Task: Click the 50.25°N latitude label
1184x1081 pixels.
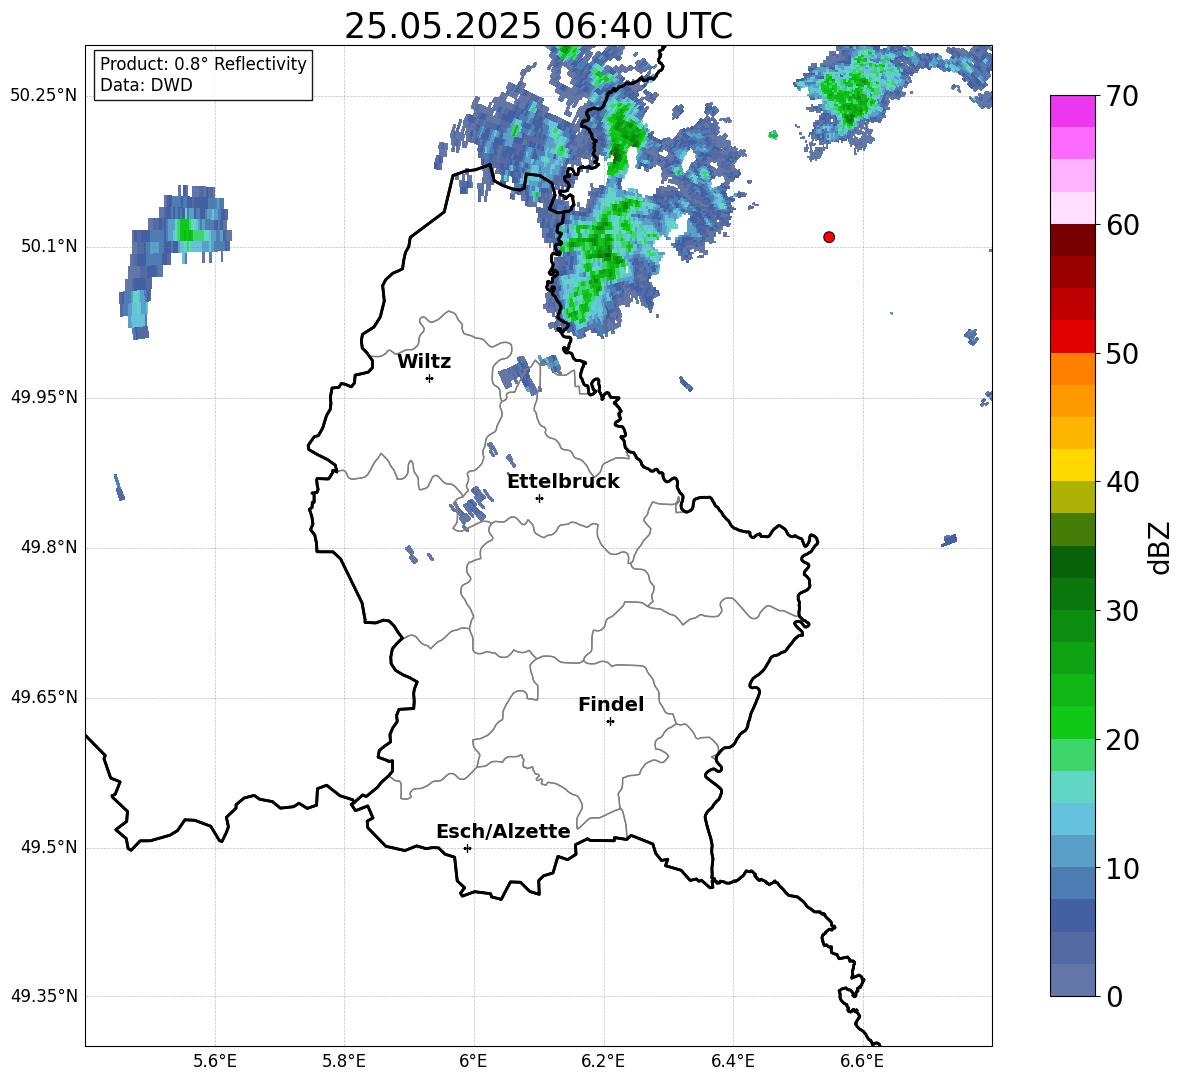Action: click(45, 96)
